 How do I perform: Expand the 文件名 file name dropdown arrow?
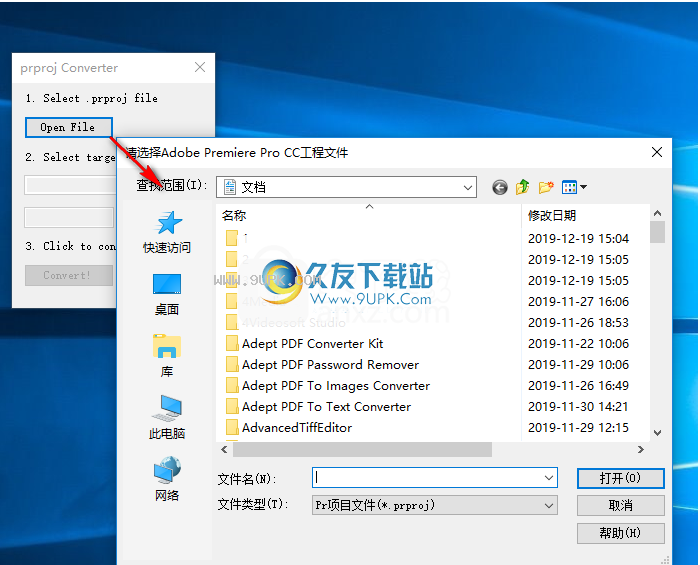pyautogui.click(x=549, y=478)
